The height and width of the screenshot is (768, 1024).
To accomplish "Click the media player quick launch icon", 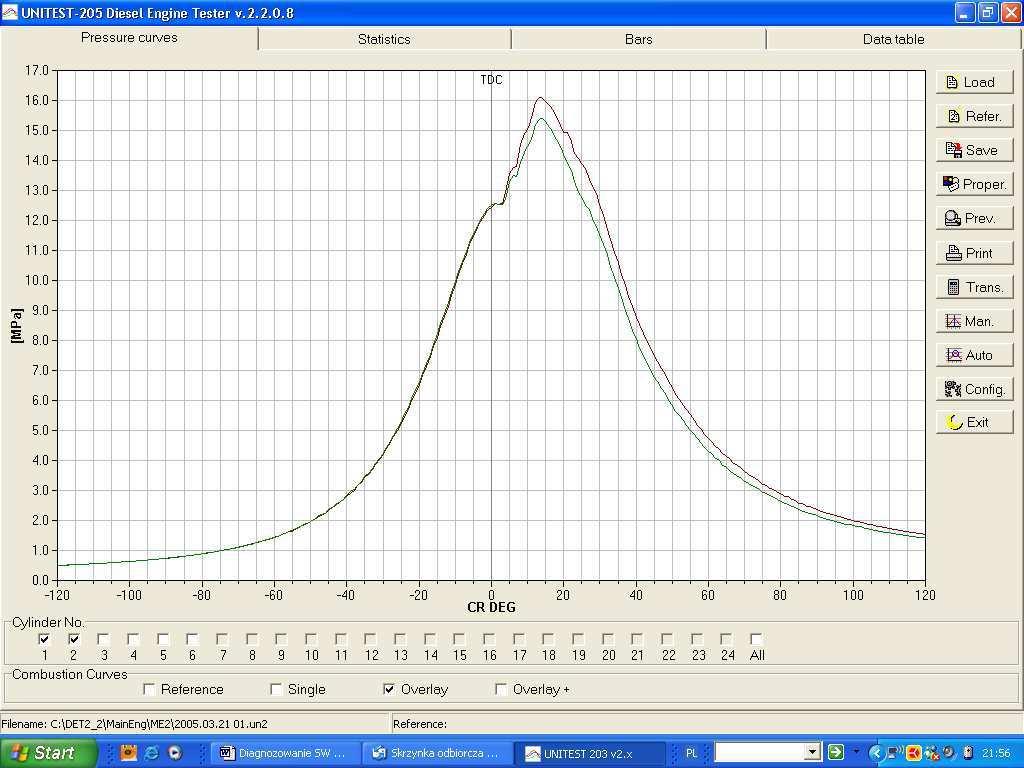I will pyautogui.click(x=175, y=753).
